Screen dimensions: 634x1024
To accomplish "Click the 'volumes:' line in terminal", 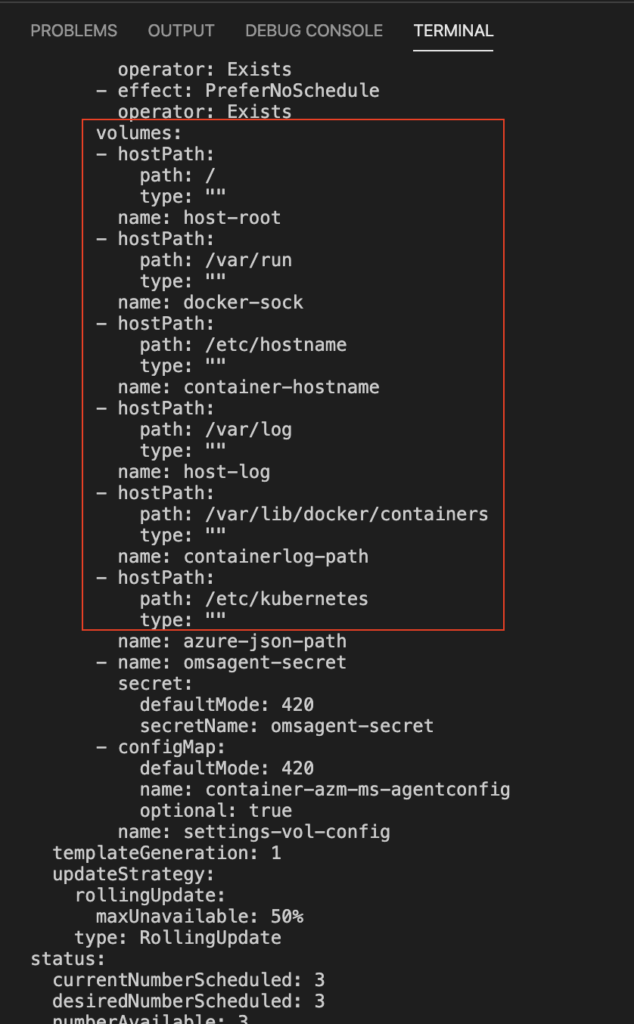I will 138,133.
